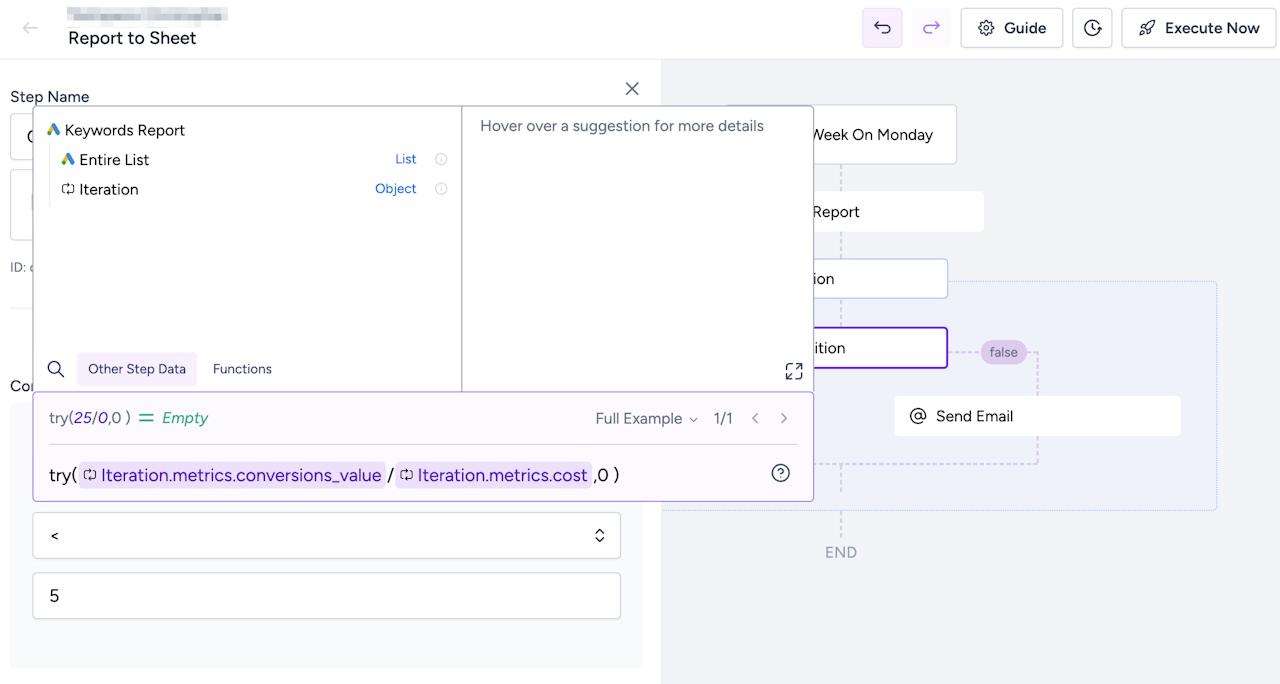Click the Execute Now button

[x=1199, y=28]
